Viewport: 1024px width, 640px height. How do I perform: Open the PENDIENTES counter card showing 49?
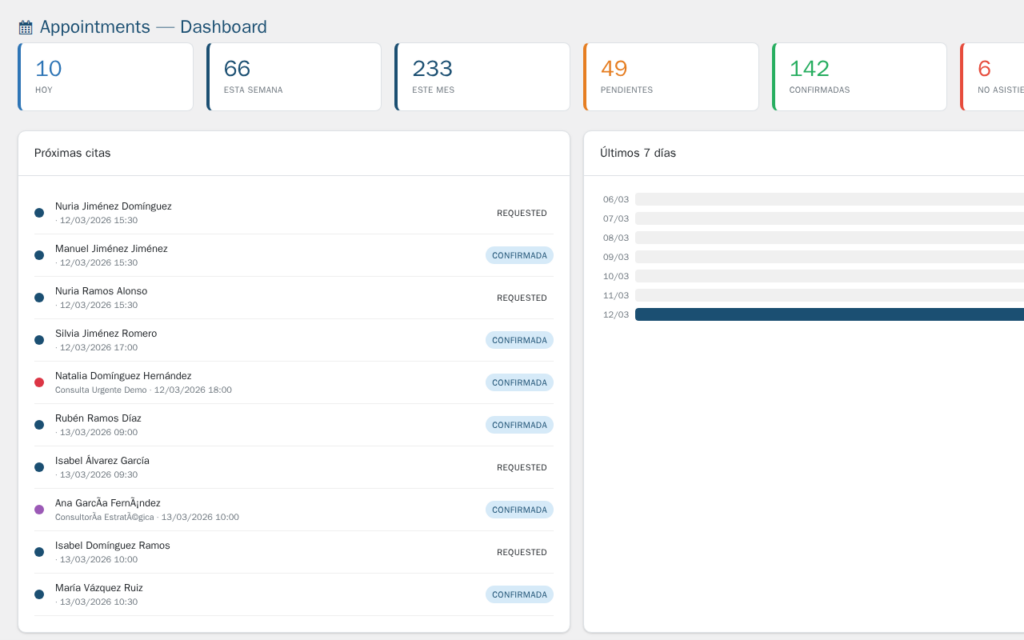tap(670, 76)
